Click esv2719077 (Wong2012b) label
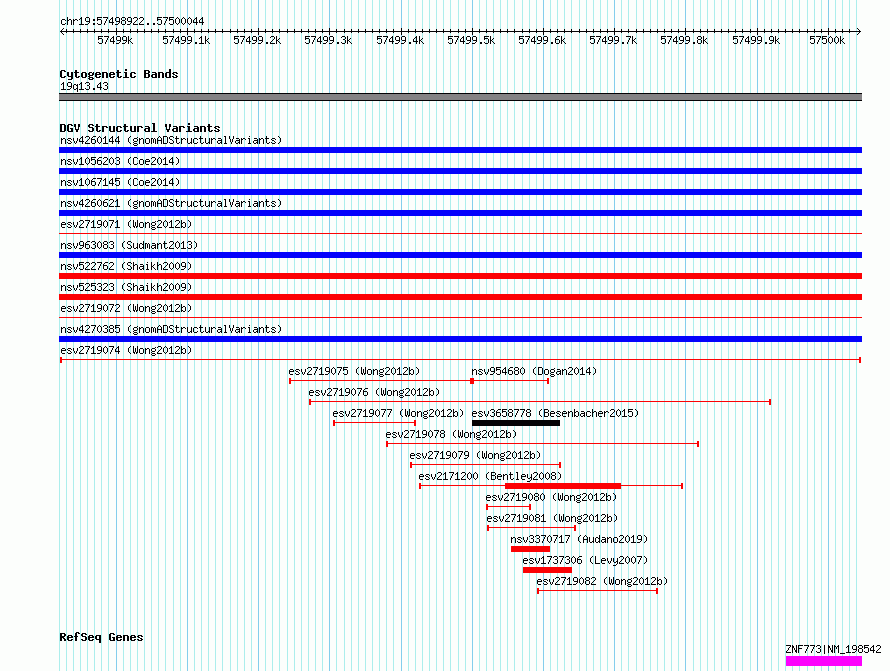The width and height of the screenshot is (890, 671). (x=398, y=413)
